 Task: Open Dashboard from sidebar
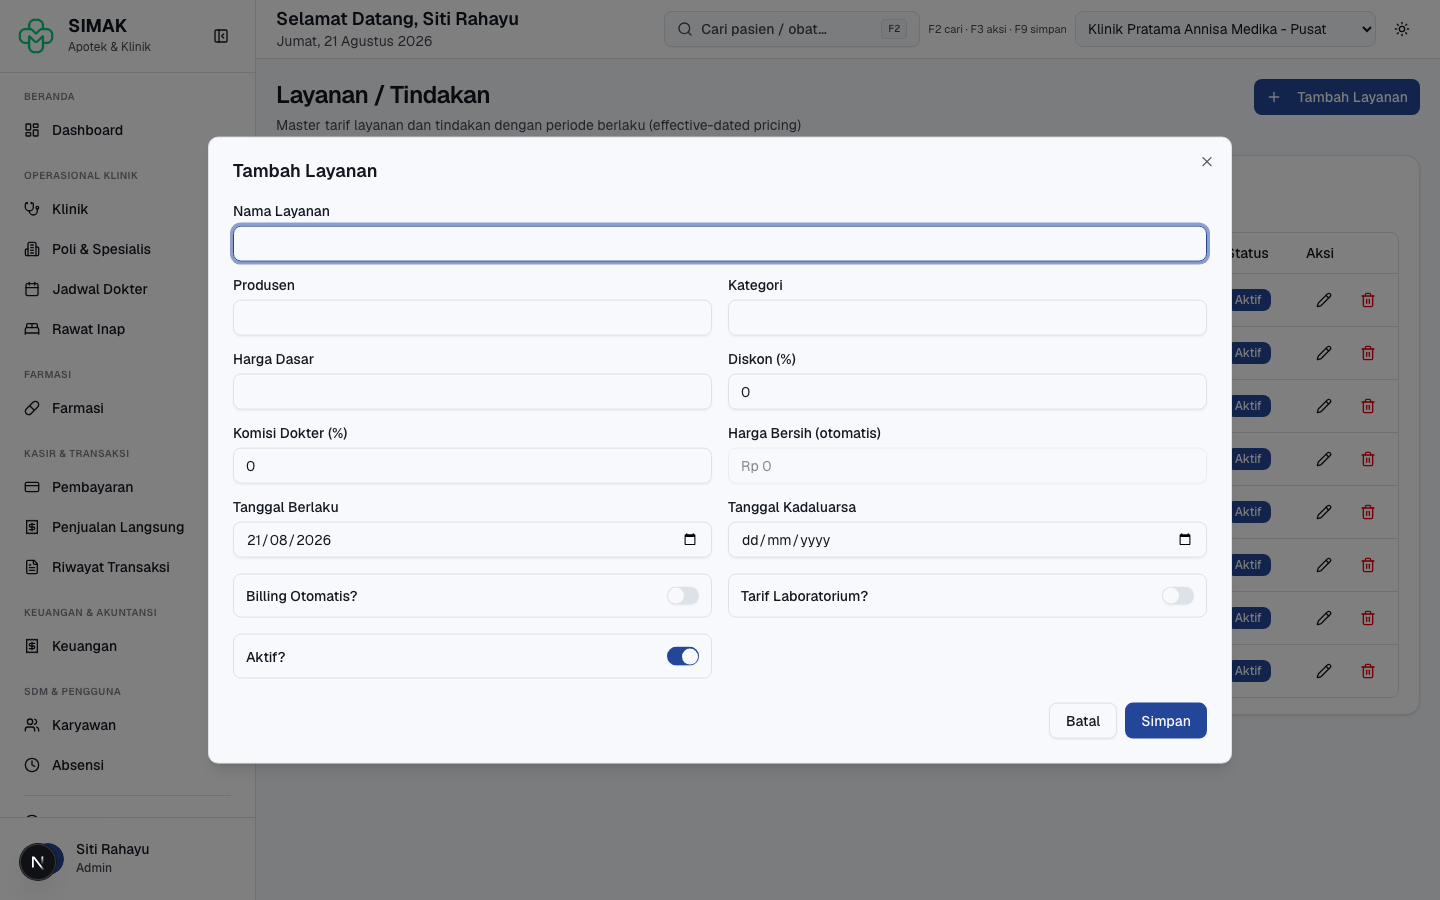[127, 130]
